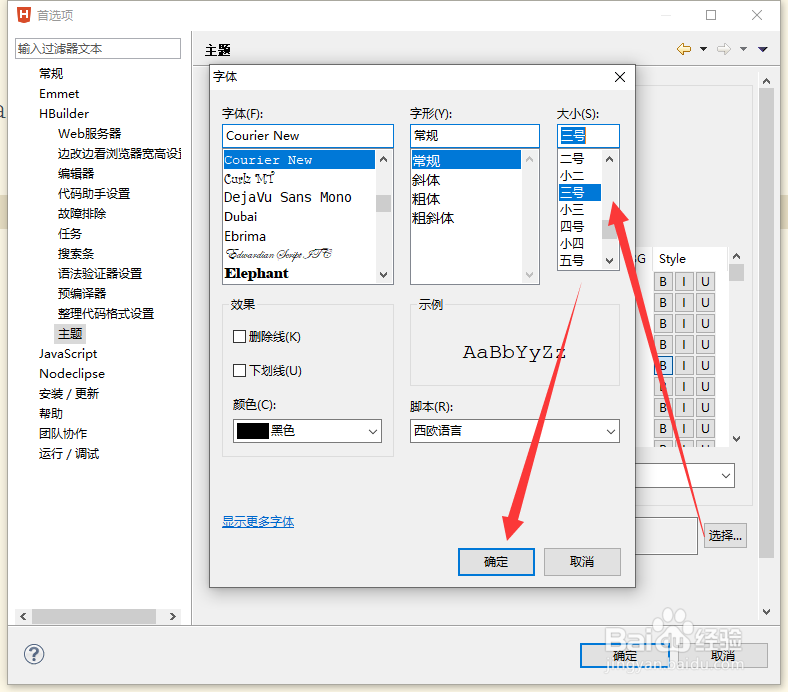This screenshot has height=692, width=788.
Task: Select DejaVu Sans Mono font
Action: (x=287, y=197)
